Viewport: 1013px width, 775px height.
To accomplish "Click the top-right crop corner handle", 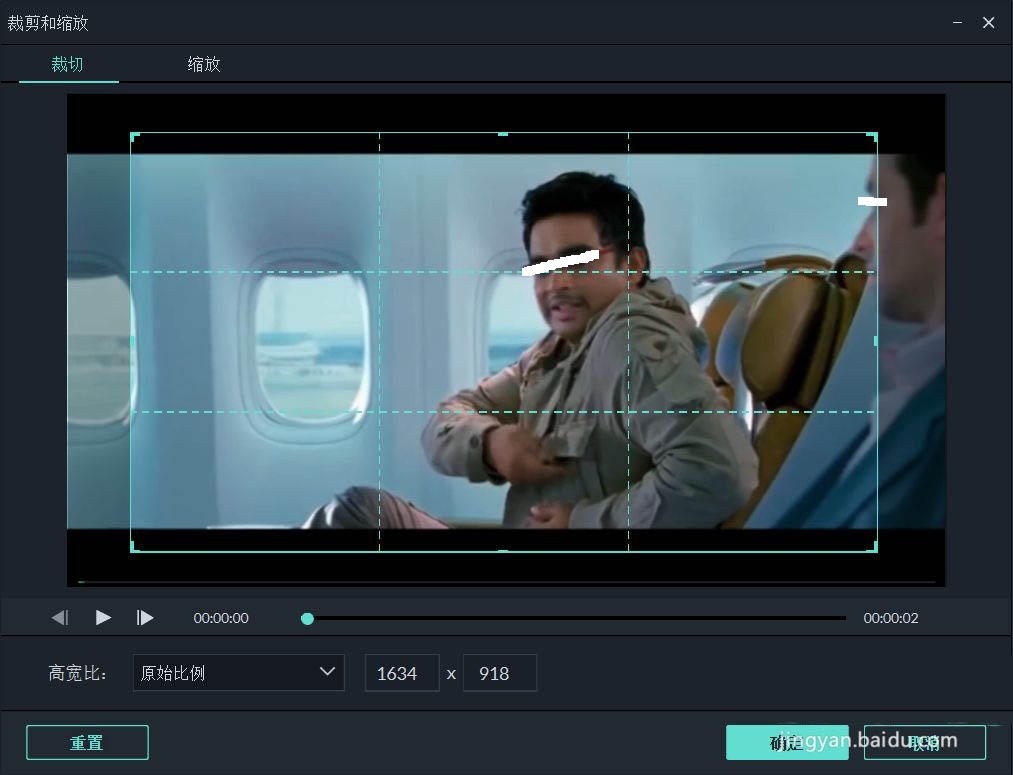I will pyautogui.click(x=873, y=136).
